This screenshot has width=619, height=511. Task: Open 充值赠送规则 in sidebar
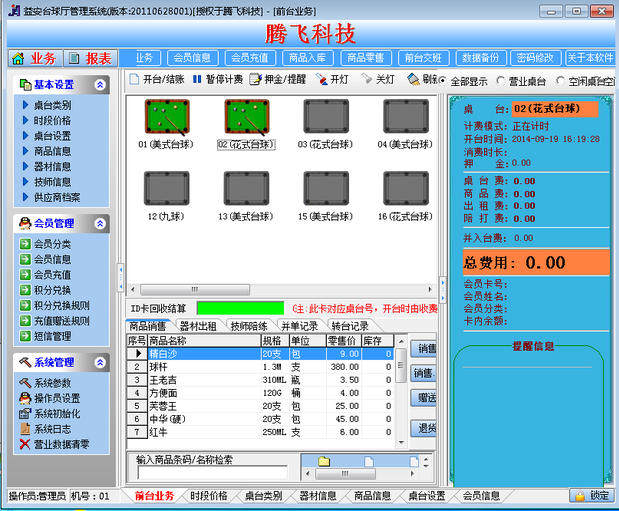pos(54,321)
